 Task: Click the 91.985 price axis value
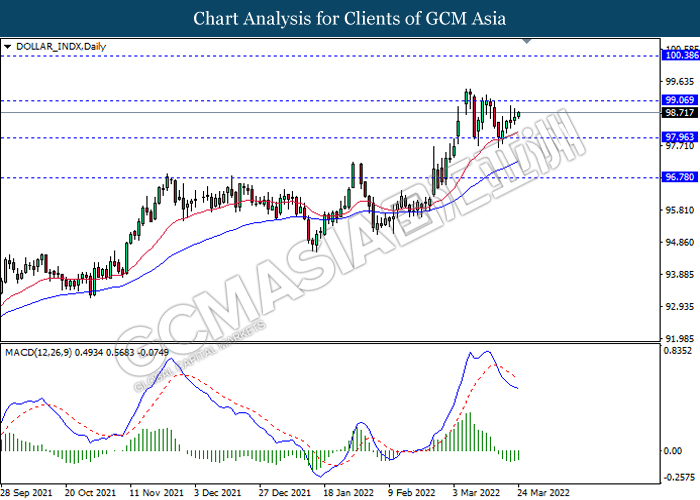click(679, 338)
